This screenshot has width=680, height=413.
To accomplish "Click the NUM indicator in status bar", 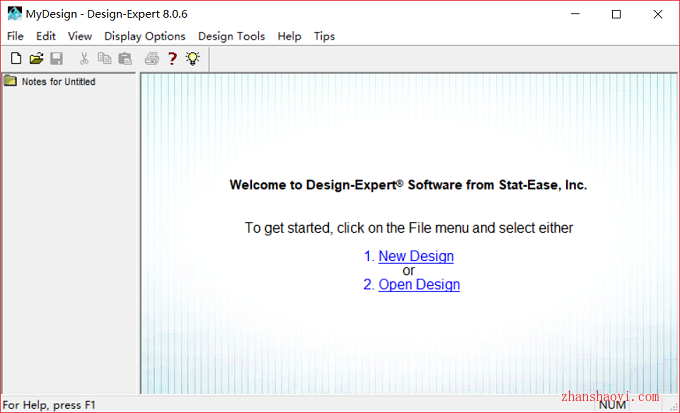I will pyautogui.click(x=612, y=405).
